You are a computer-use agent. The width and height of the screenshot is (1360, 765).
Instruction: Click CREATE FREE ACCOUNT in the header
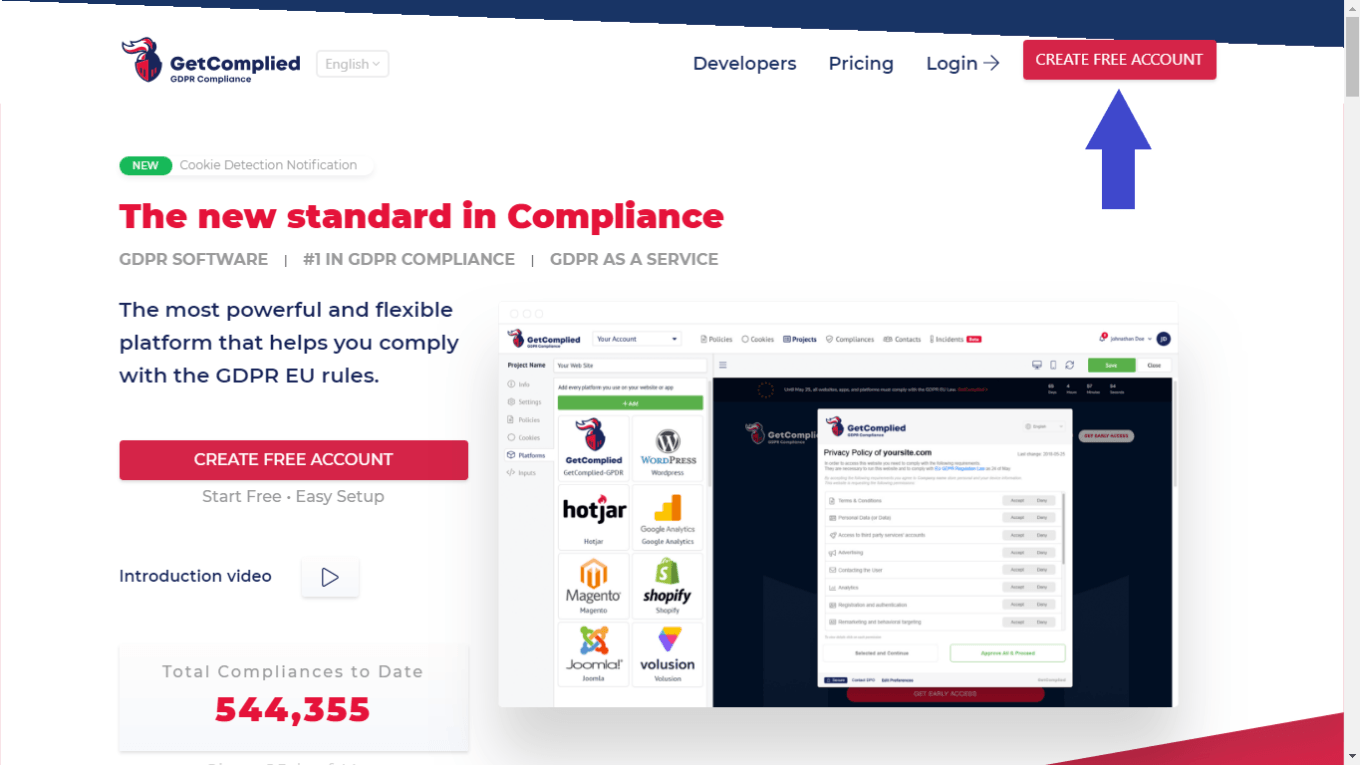tap(1119, 60)
